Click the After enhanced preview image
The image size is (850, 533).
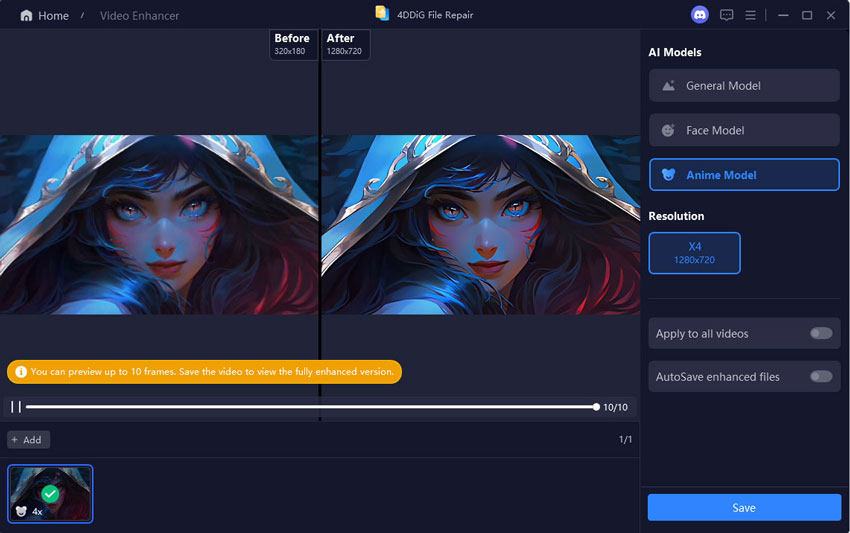(x=481, y=224)
